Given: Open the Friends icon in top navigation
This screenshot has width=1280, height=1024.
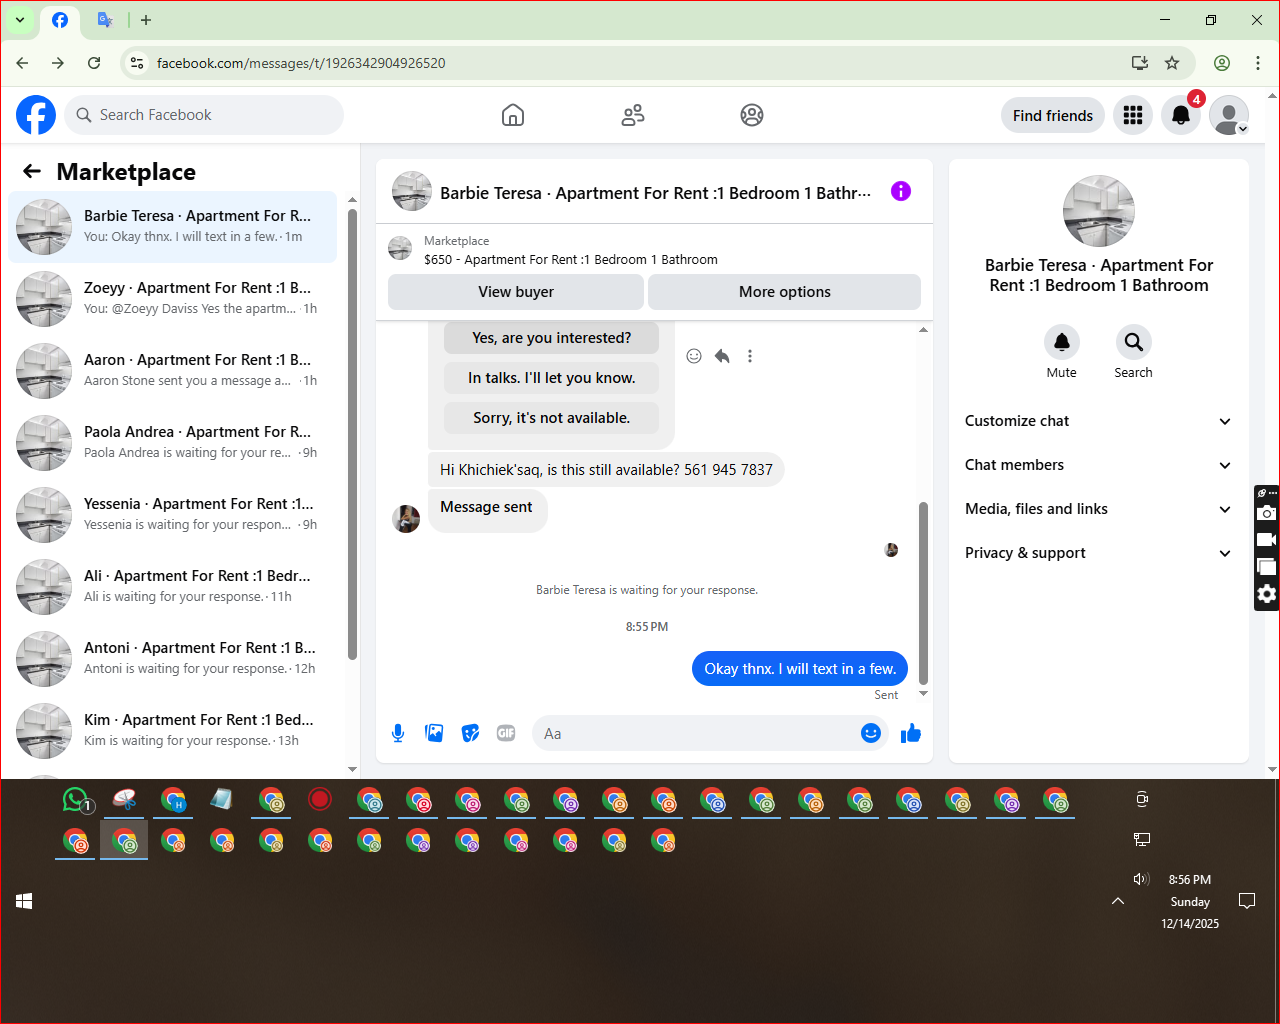Looking at the screenshot, I should 633,115.
